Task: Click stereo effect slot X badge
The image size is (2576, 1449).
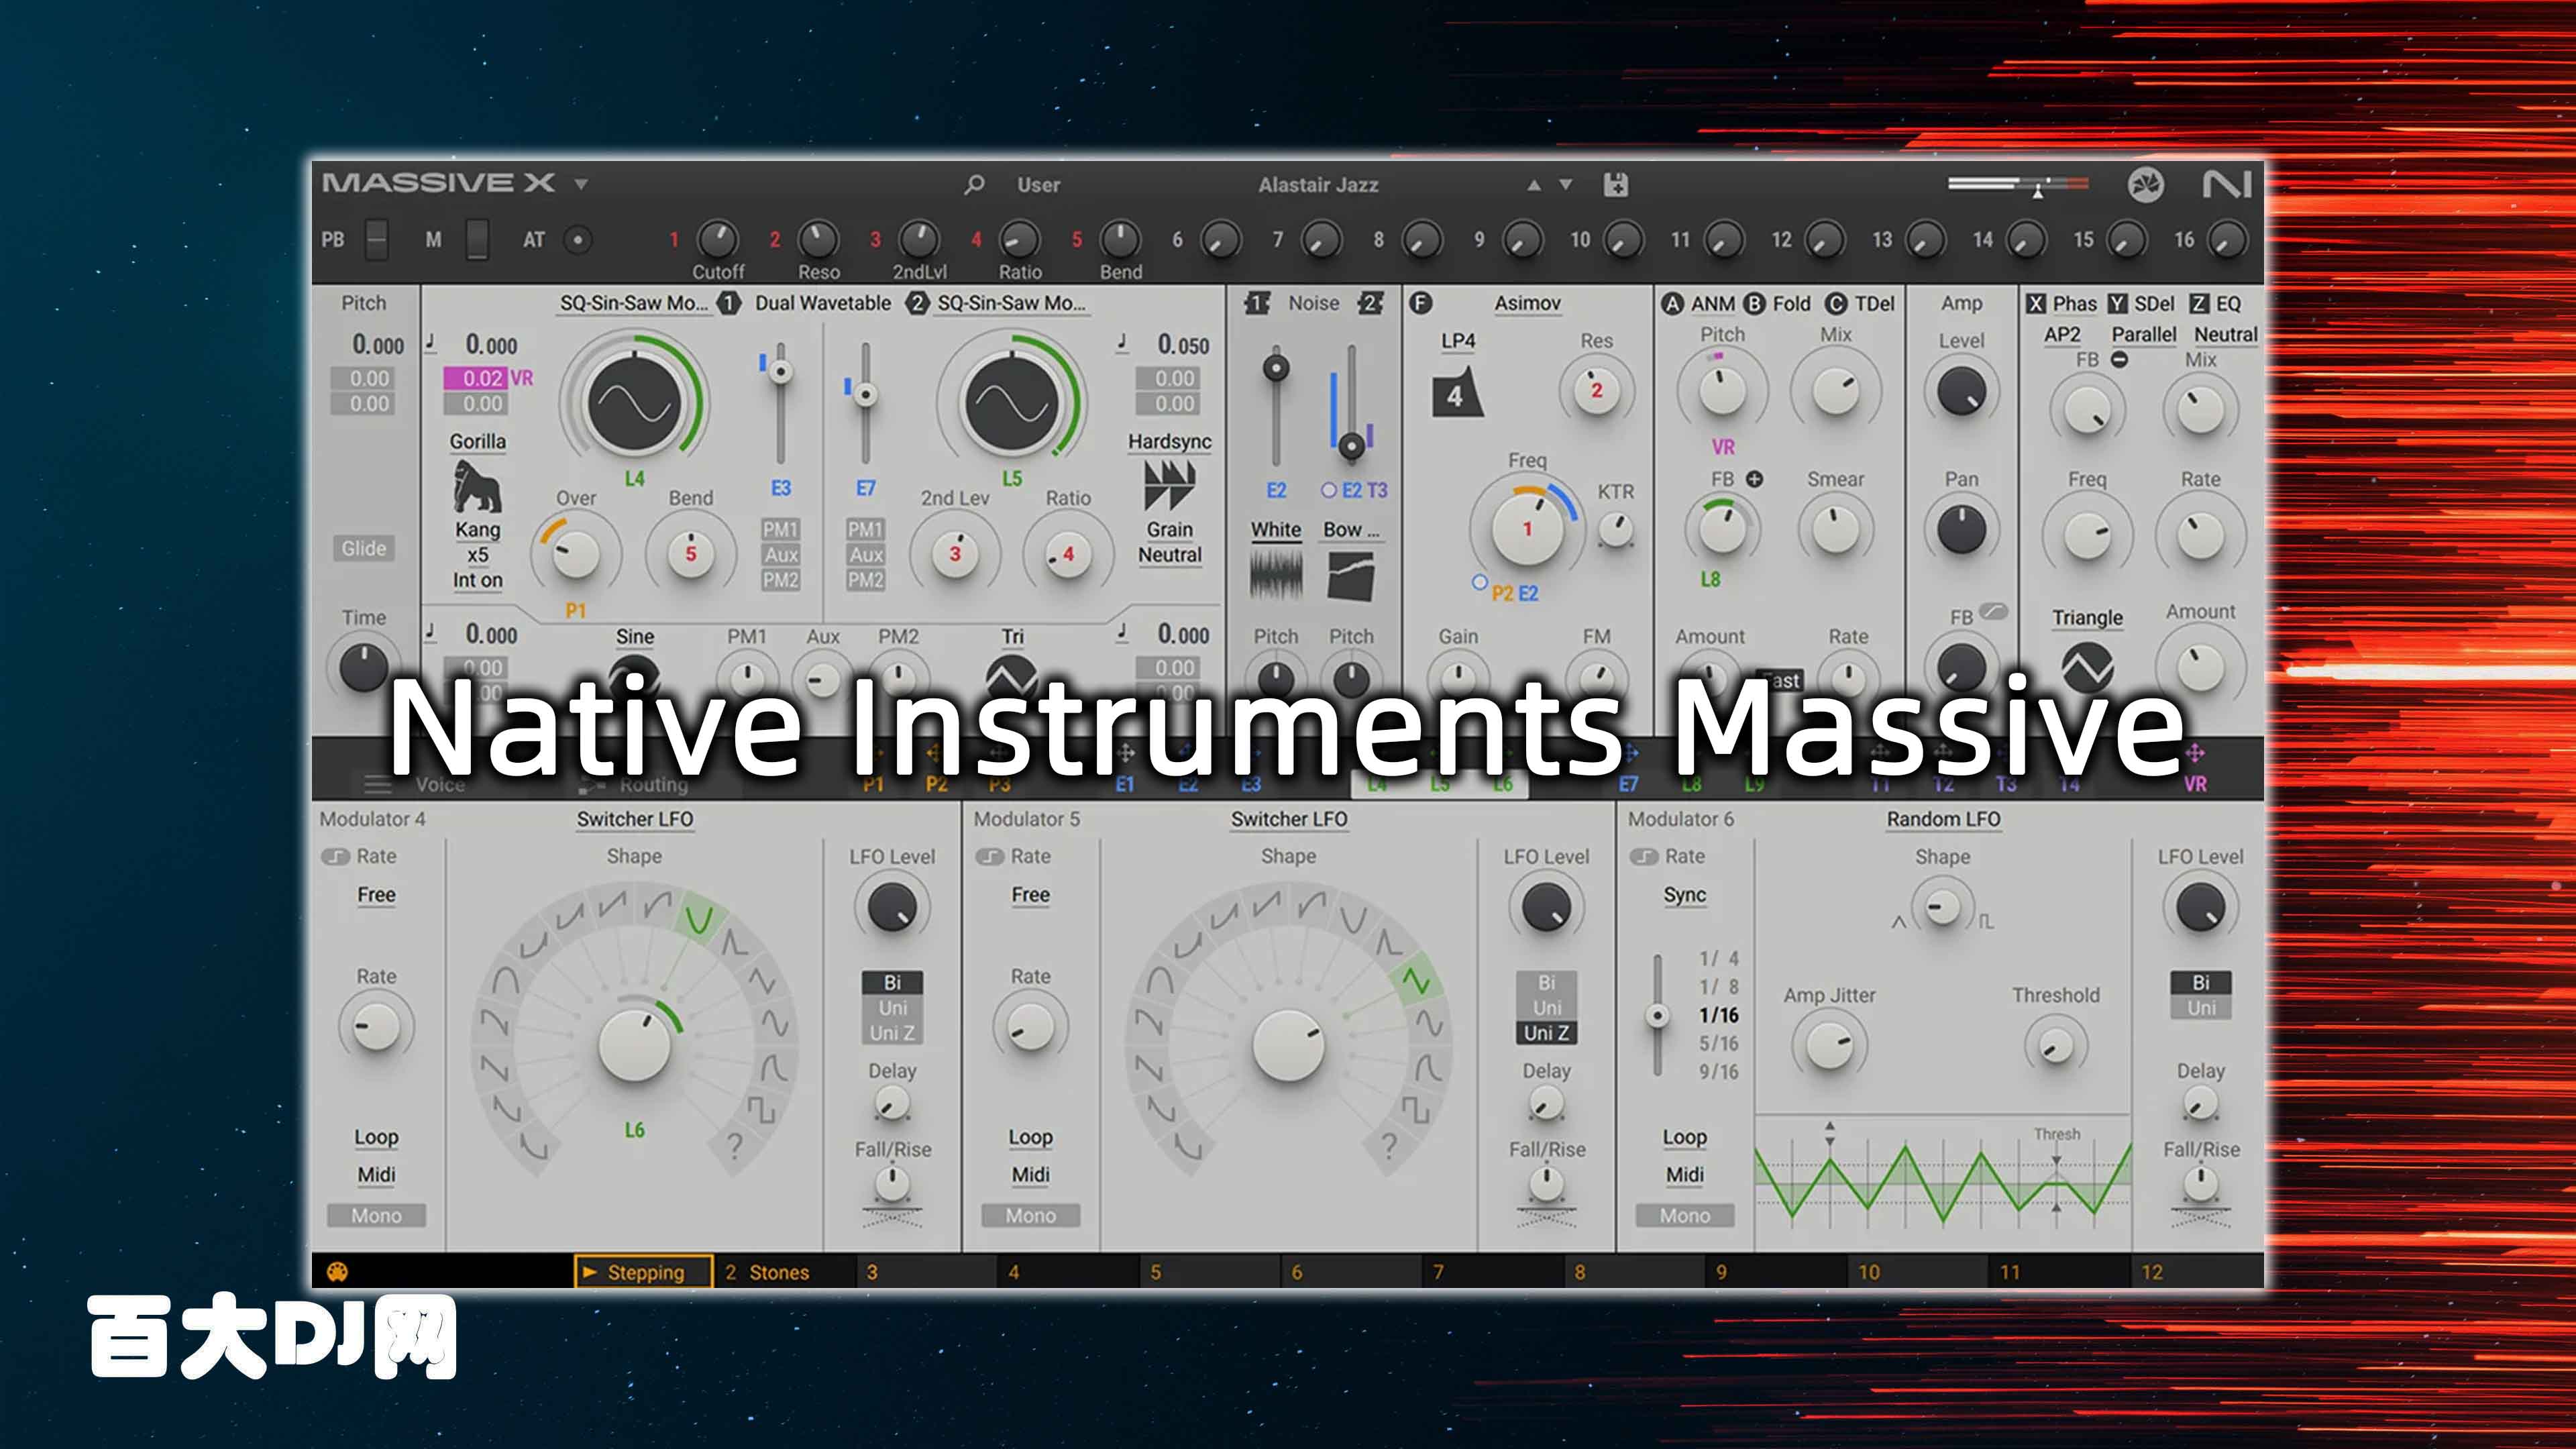Action: pos(2036,304)
